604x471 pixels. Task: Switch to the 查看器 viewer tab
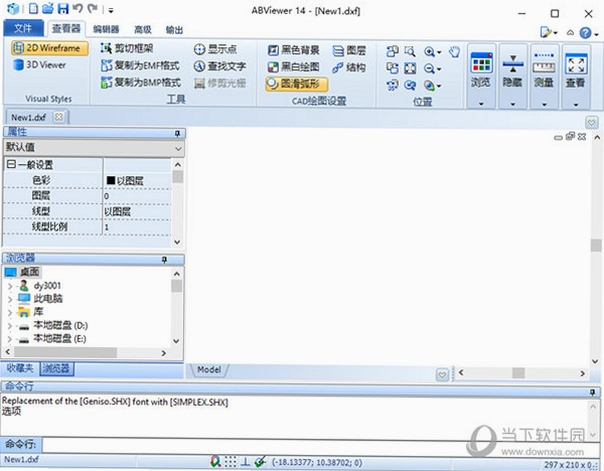66,28
